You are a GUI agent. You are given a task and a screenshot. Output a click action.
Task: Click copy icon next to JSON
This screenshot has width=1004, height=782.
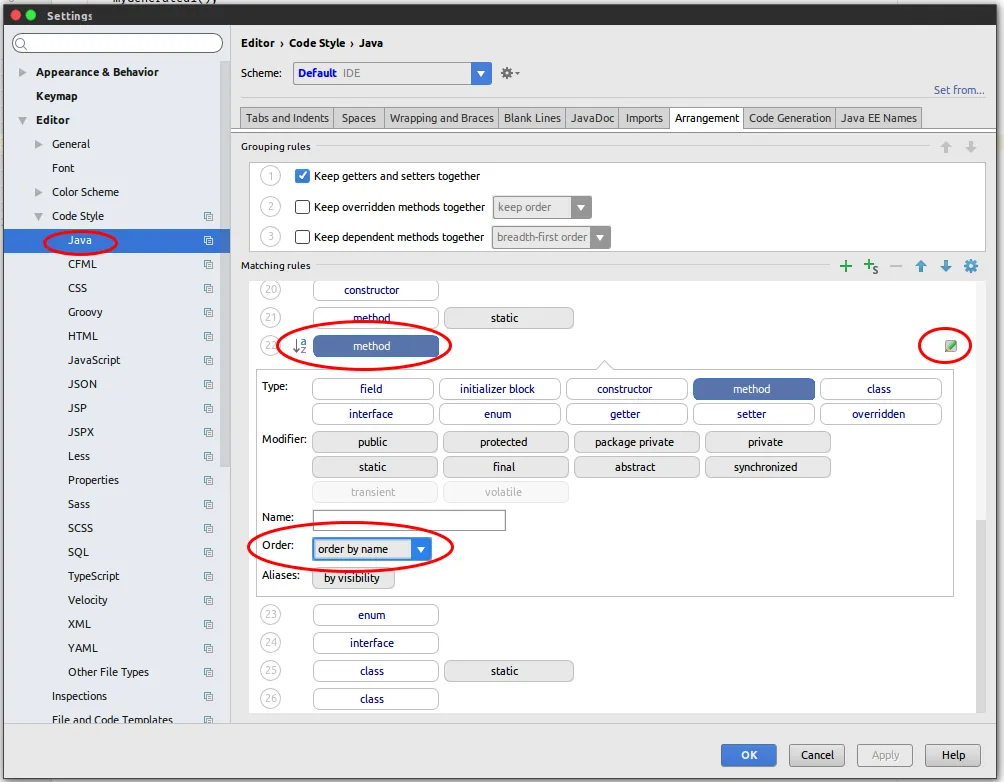coord(208,384)
